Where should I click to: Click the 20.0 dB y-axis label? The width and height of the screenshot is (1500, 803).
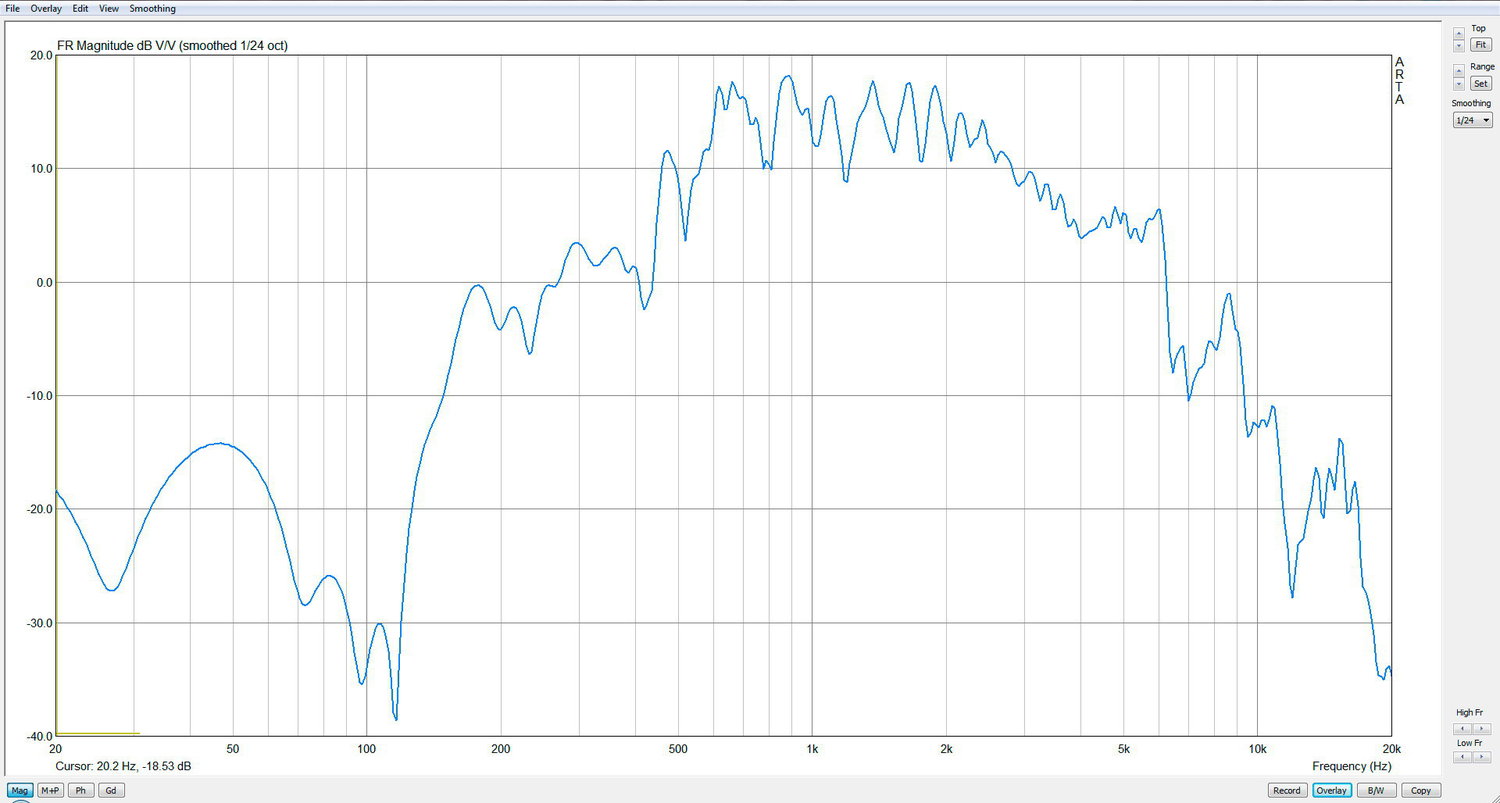point(41,56)
